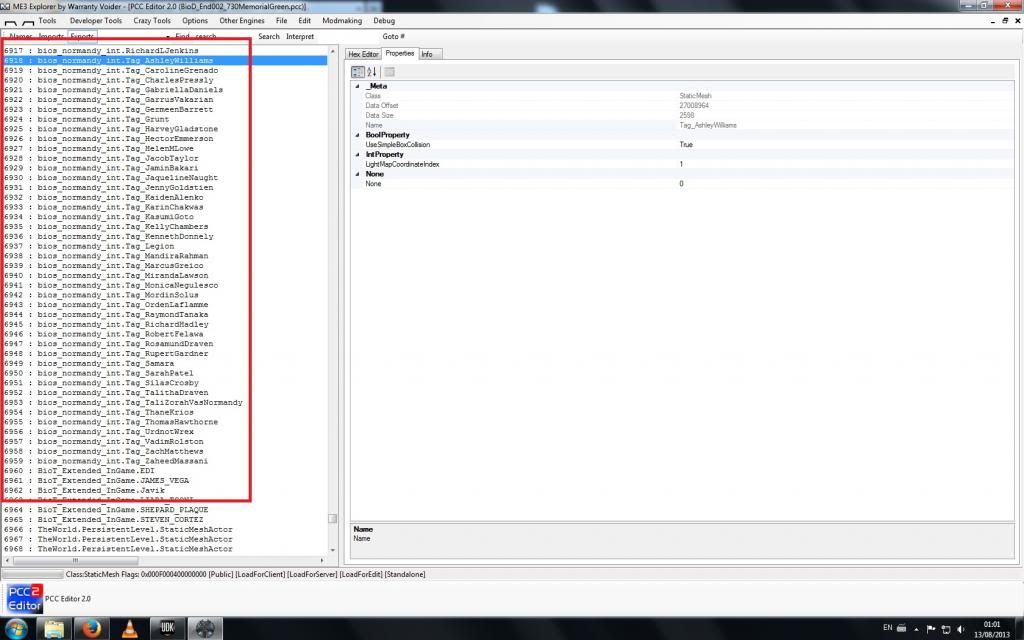Switch to the Info tab
Screen dimensions: 1024x640
pyautogui.click(x=427, y=53)
